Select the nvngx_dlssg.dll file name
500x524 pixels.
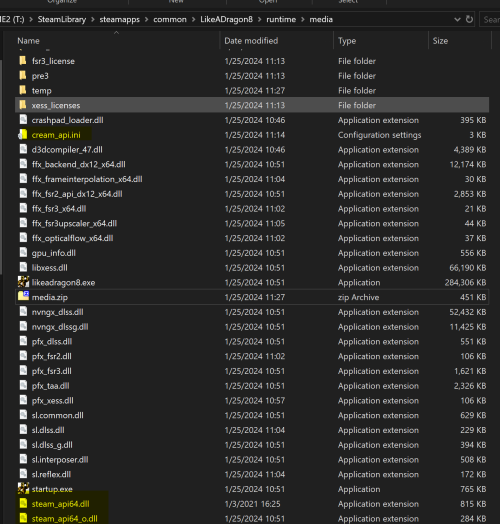coord(60,326)
